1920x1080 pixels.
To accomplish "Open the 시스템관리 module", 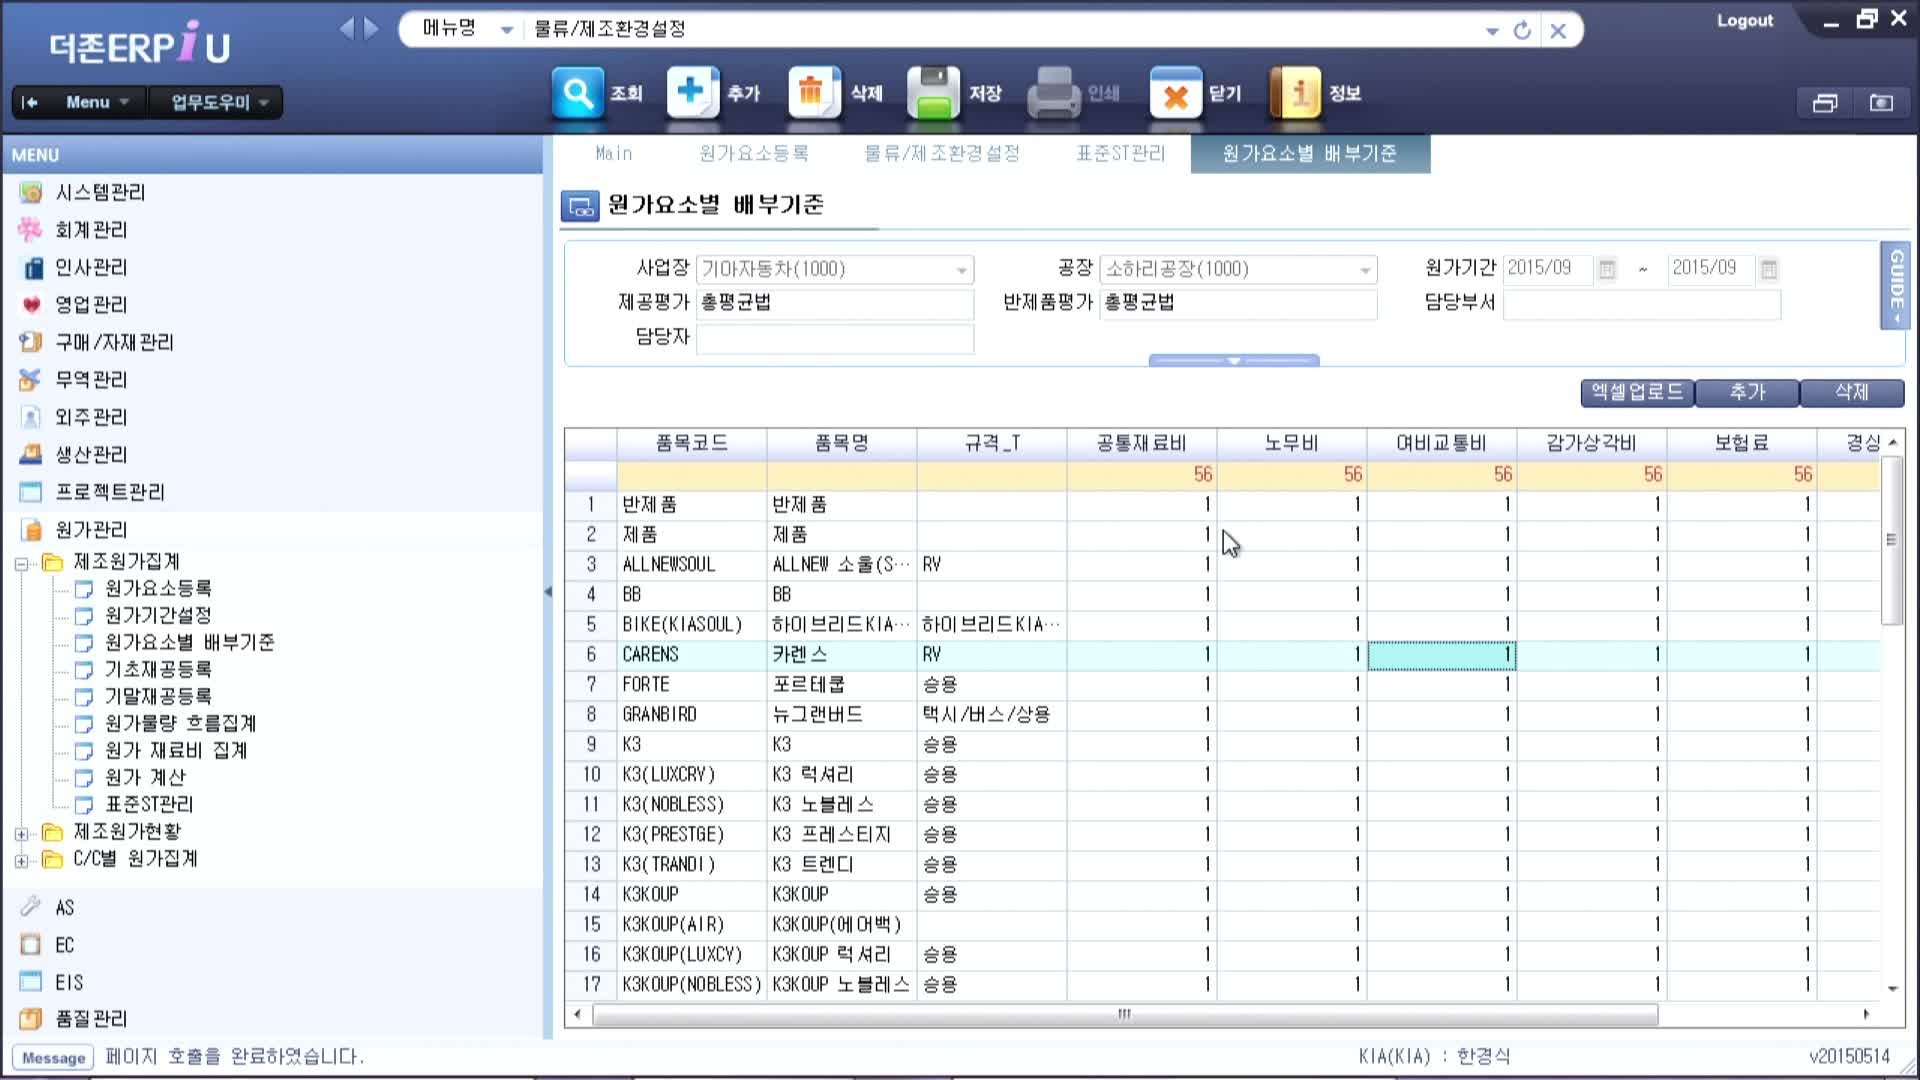I will pos(100,192).
